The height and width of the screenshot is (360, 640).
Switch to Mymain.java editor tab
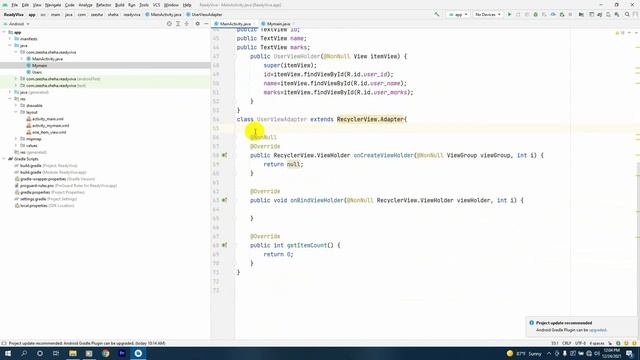278,24
